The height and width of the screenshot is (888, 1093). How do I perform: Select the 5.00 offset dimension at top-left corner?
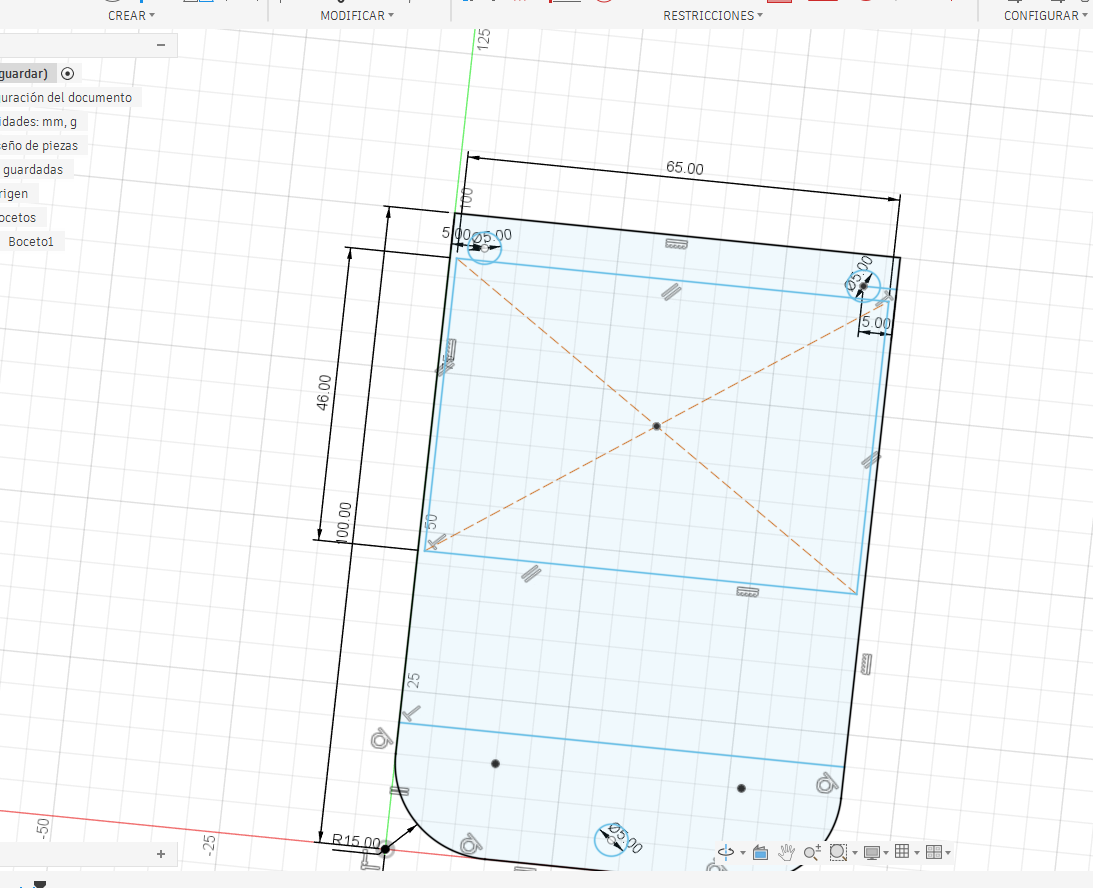pos(456,233)
